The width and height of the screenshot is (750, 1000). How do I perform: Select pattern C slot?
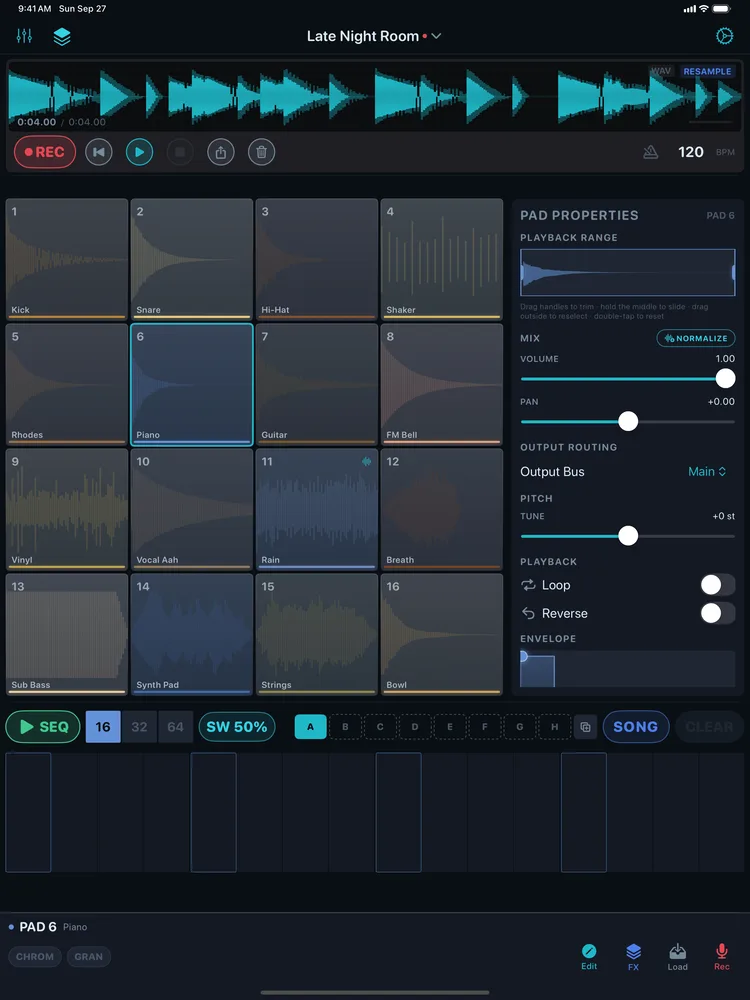pos(380,726)
